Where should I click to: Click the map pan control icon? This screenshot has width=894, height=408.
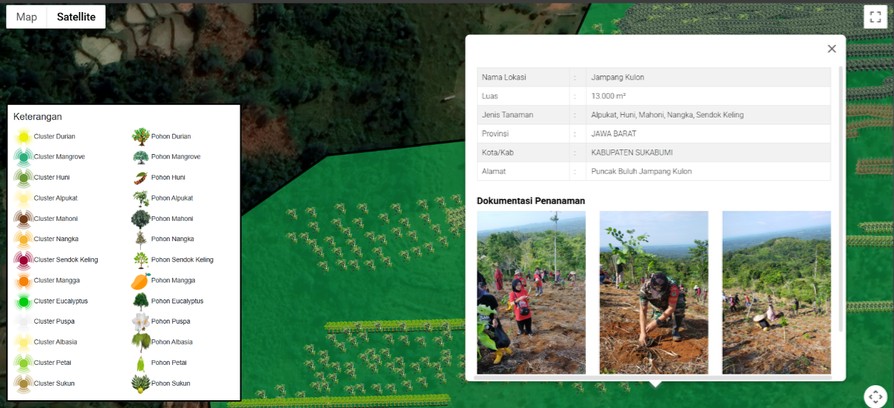coord(875,396)
